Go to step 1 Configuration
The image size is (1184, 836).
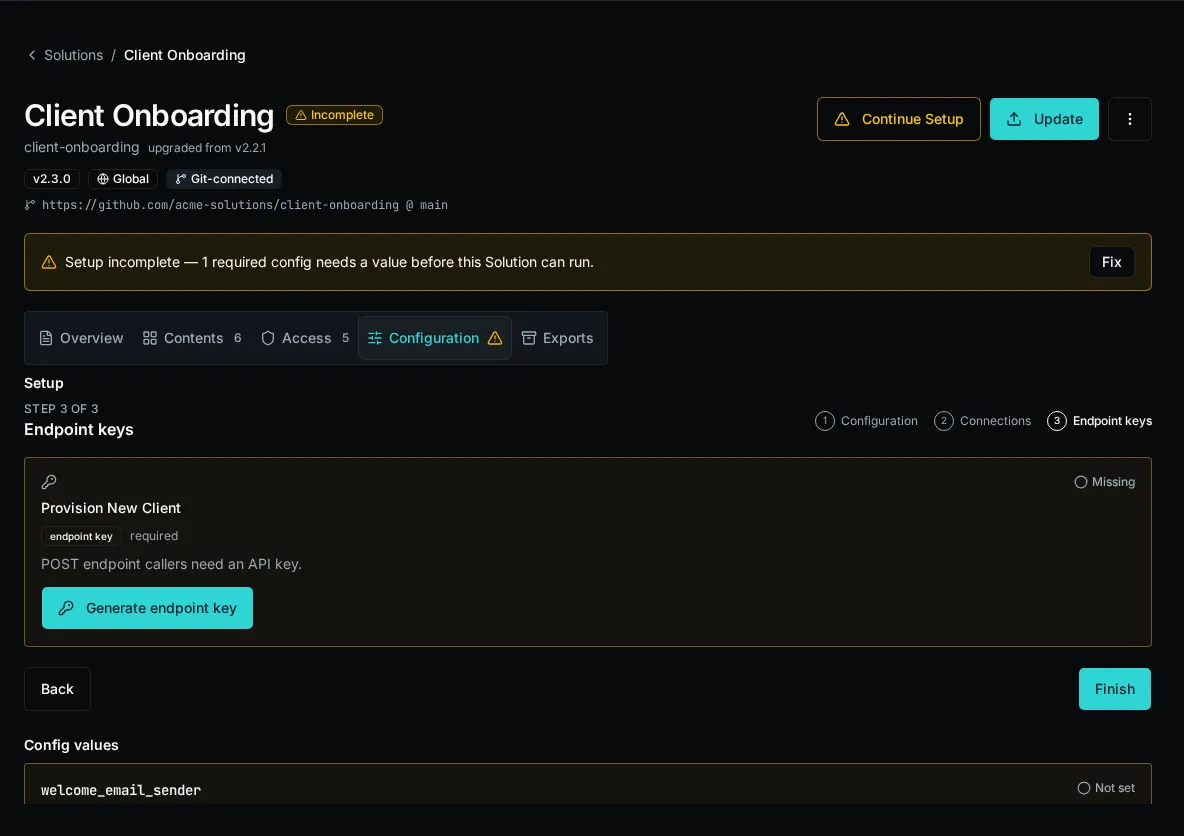click(867, 421)
